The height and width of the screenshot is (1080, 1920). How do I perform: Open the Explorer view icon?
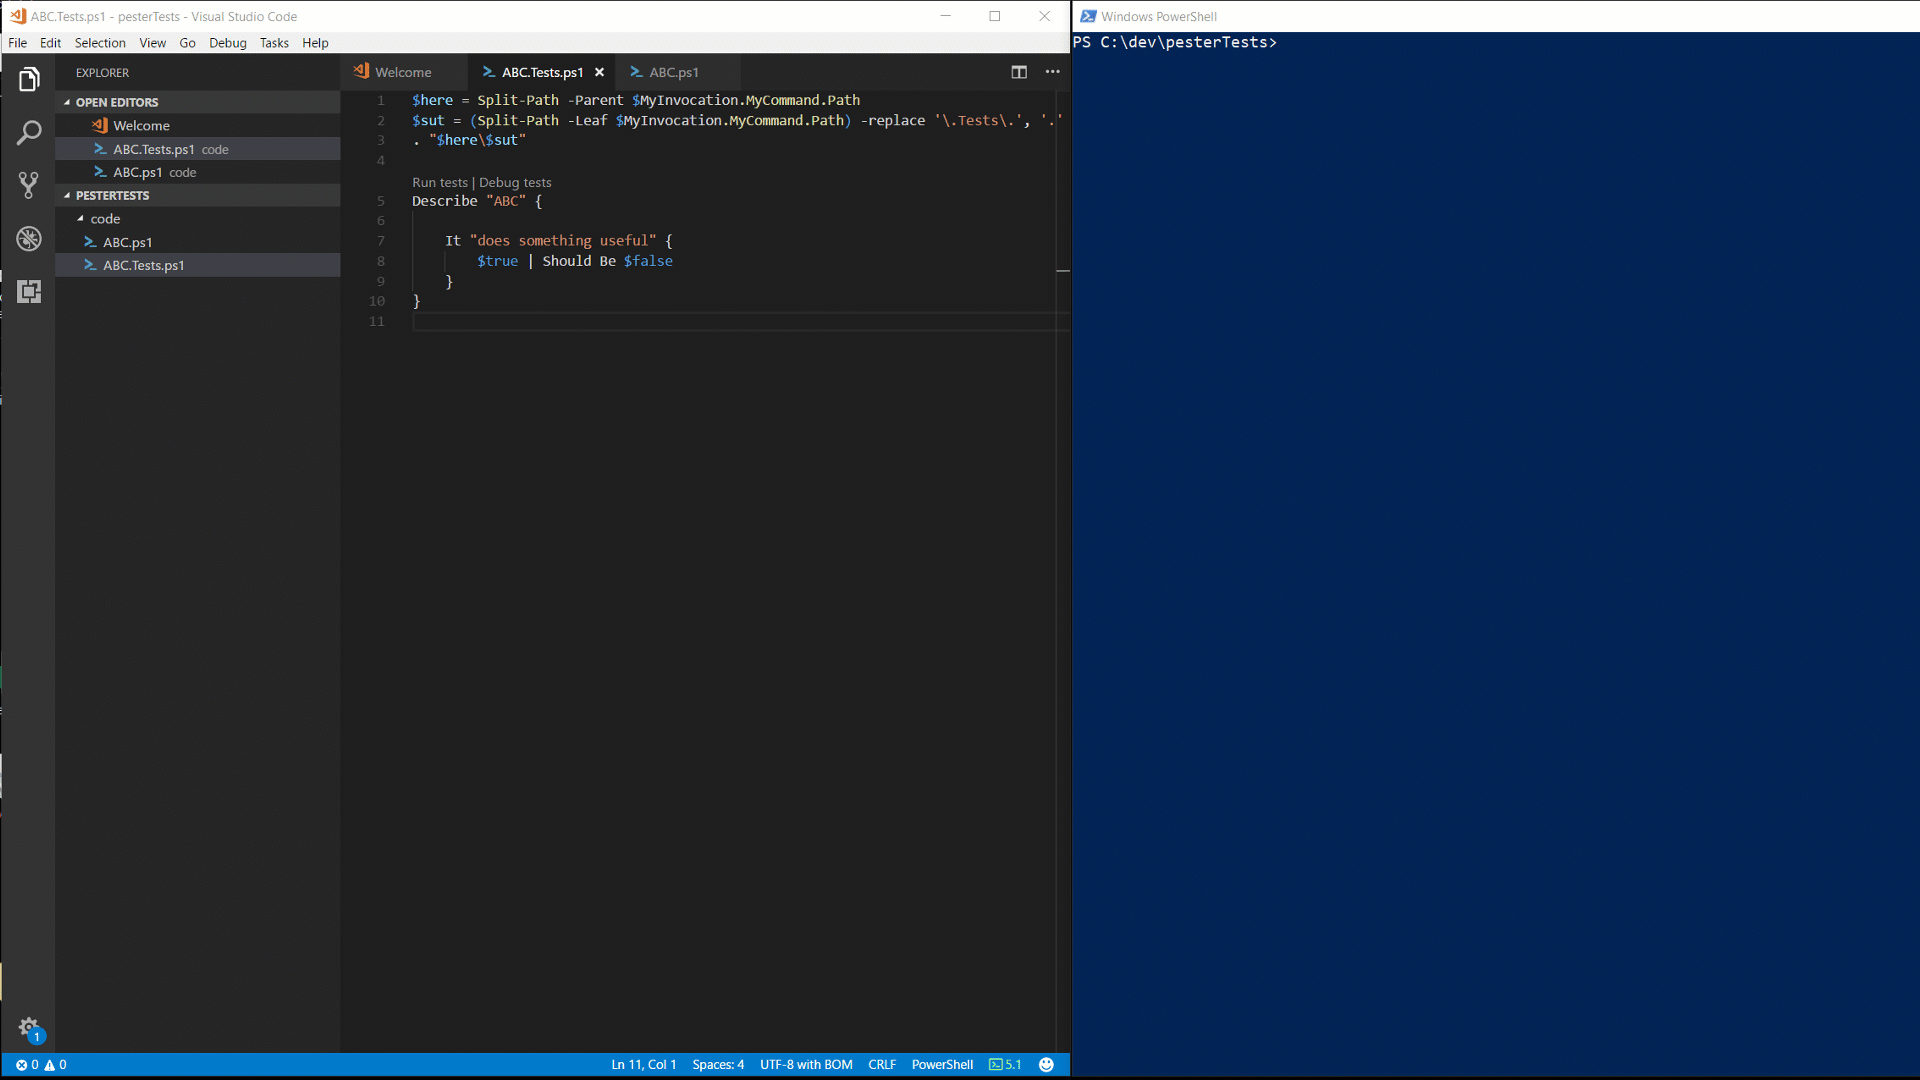tap(29, 79)
